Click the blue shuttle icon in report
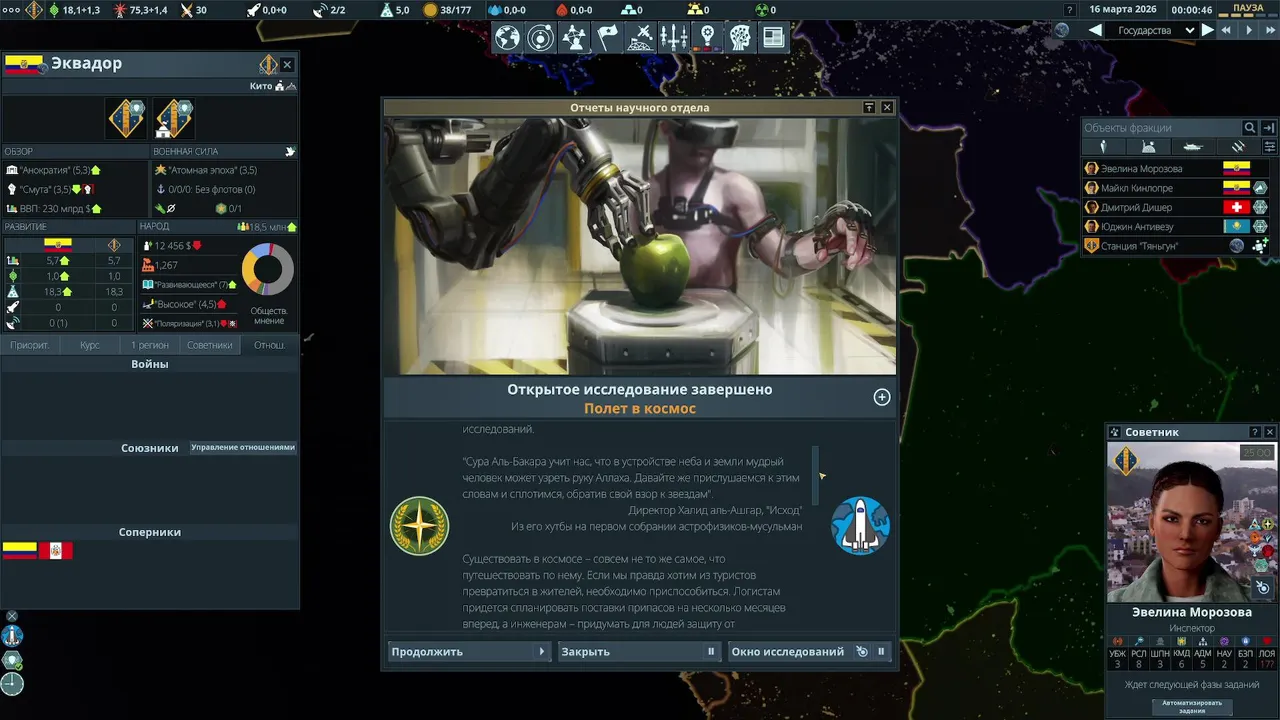 click(x=860, y=526)
